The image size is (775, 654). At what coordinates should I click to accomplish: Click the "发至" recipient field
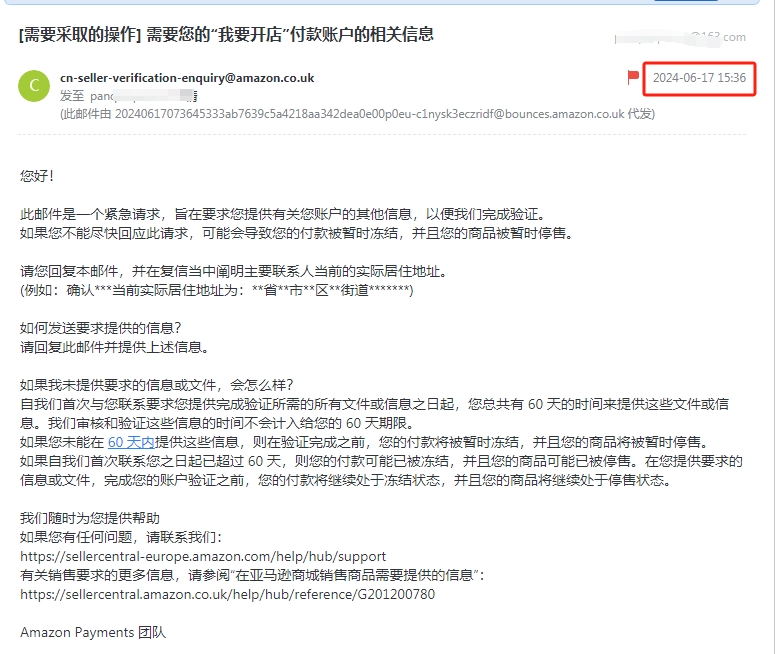coord(129,95)
